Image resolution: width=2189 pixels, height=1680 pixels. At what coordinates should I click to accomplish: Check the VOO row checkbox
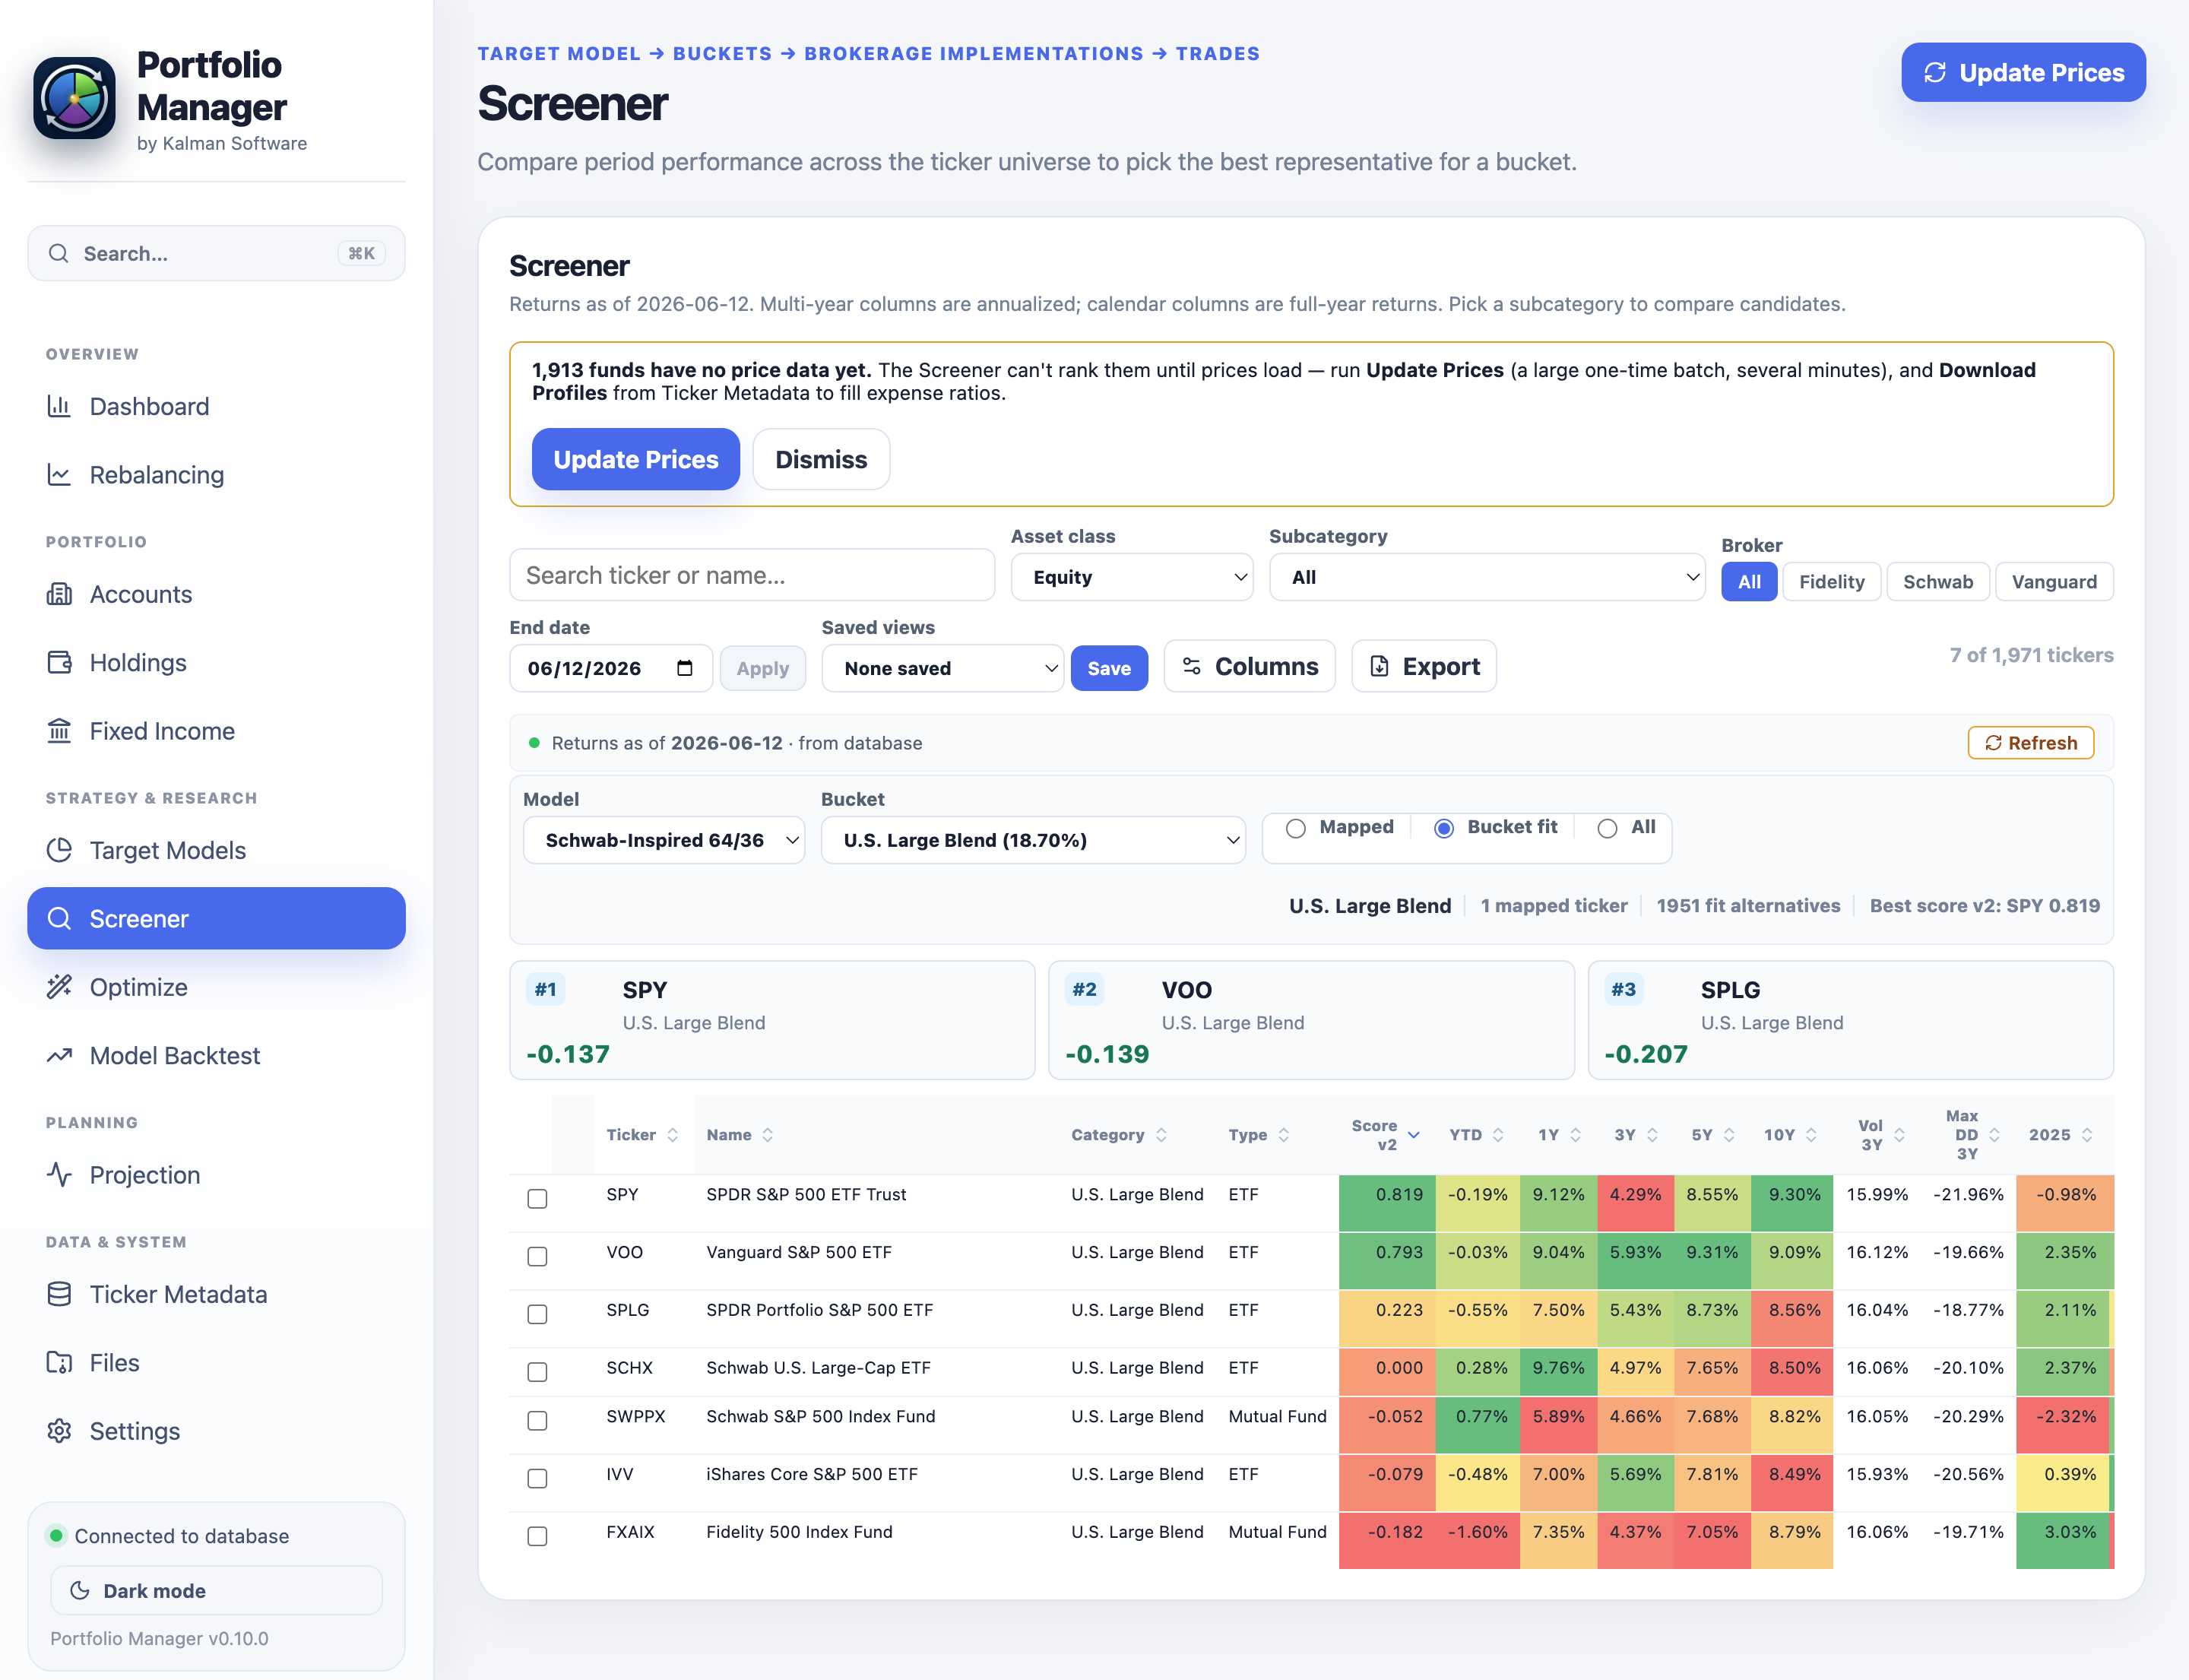[537, 1256]
